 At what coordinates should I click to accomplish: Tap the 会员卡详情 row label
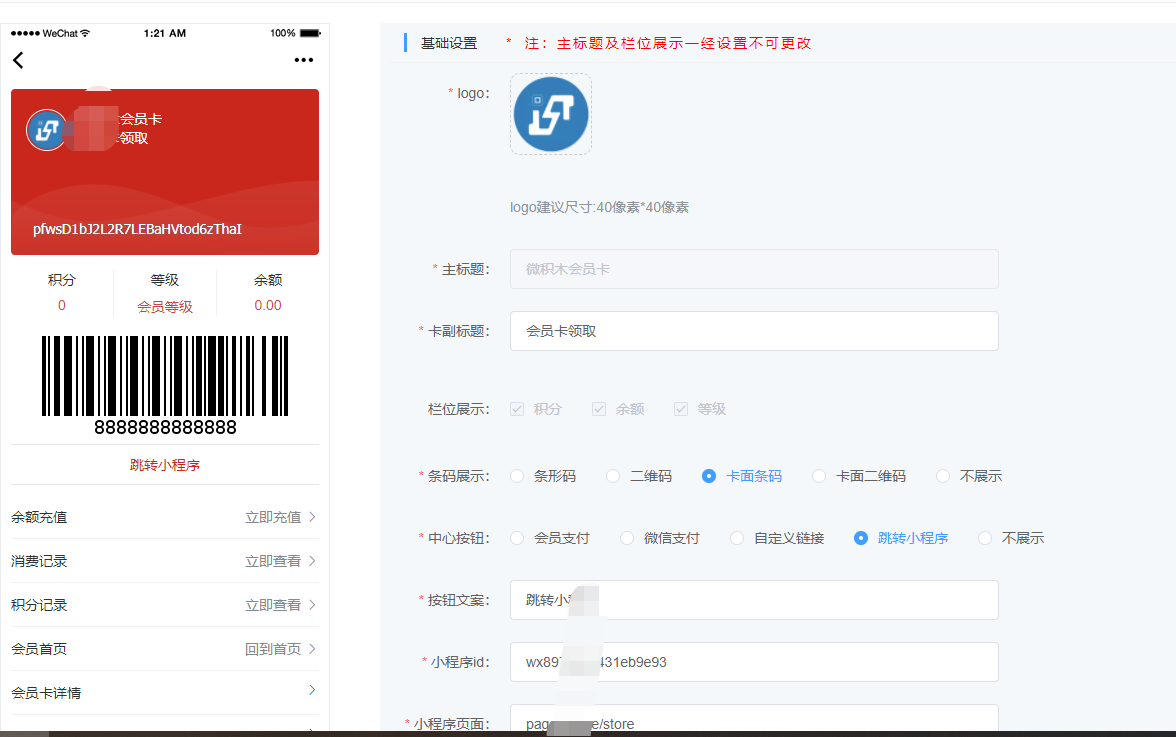click(x=46, y=693)
